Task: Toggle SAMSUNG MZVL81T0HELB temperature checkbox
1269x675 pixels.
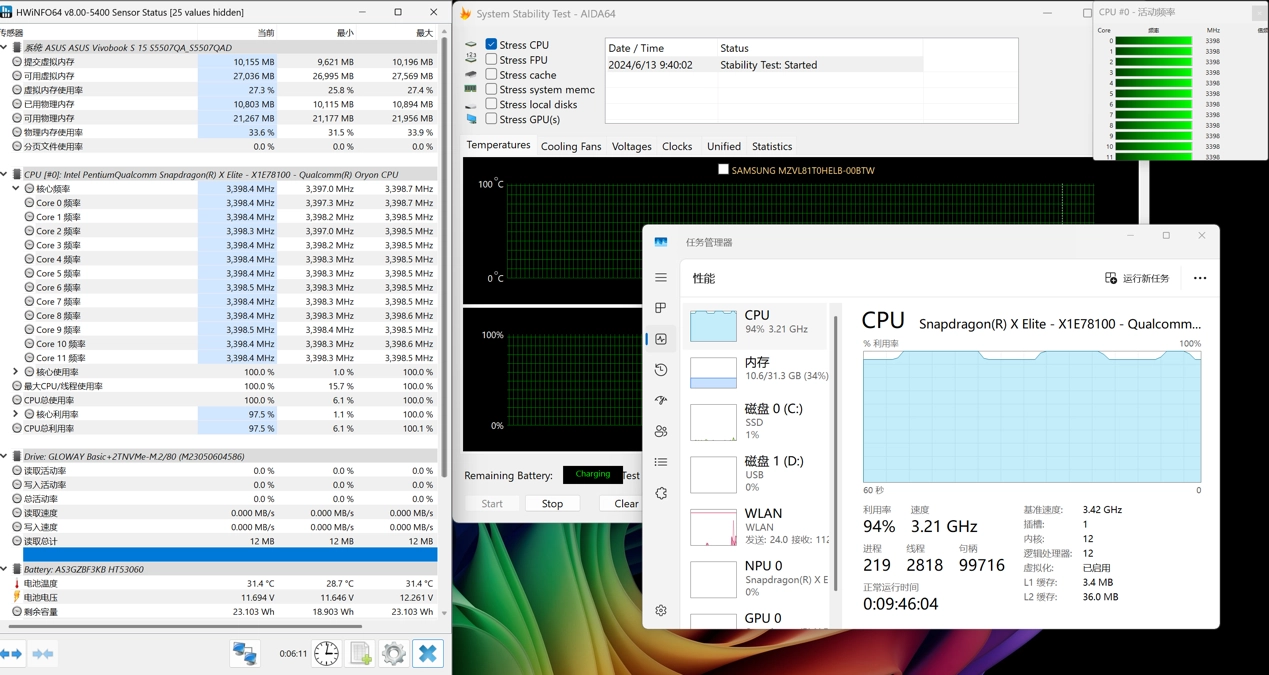Action: (x=723, y=170)
